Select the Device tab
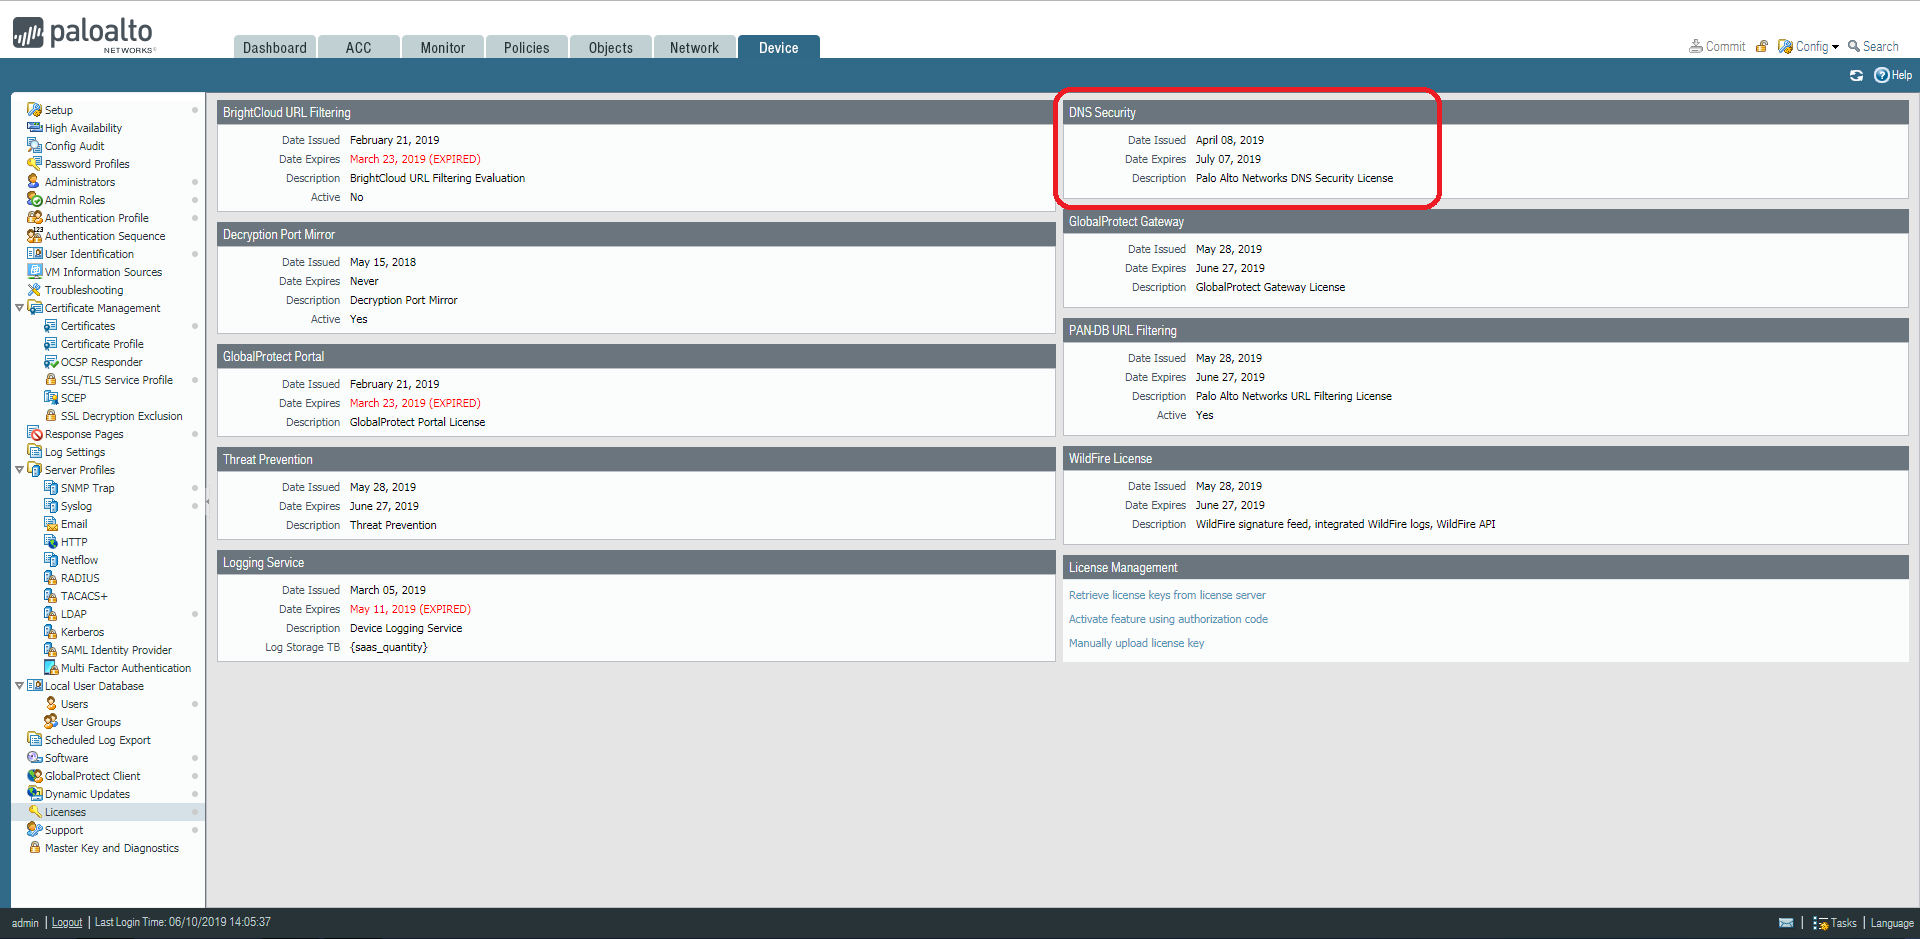The image size is (1920, 939). point(779,47)
